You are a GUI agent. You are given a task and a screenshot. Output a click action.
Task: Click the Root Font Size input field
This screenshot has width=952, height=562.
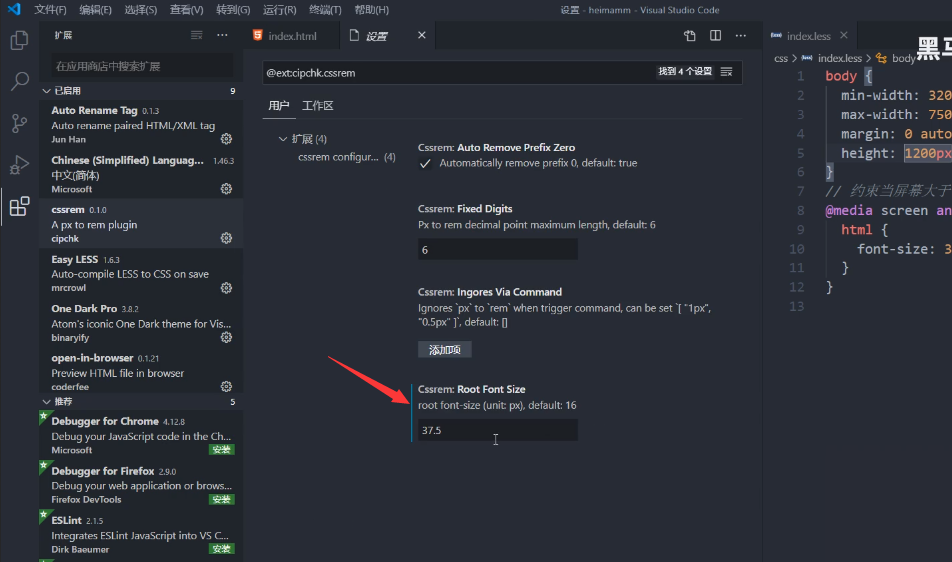[498, 430]
